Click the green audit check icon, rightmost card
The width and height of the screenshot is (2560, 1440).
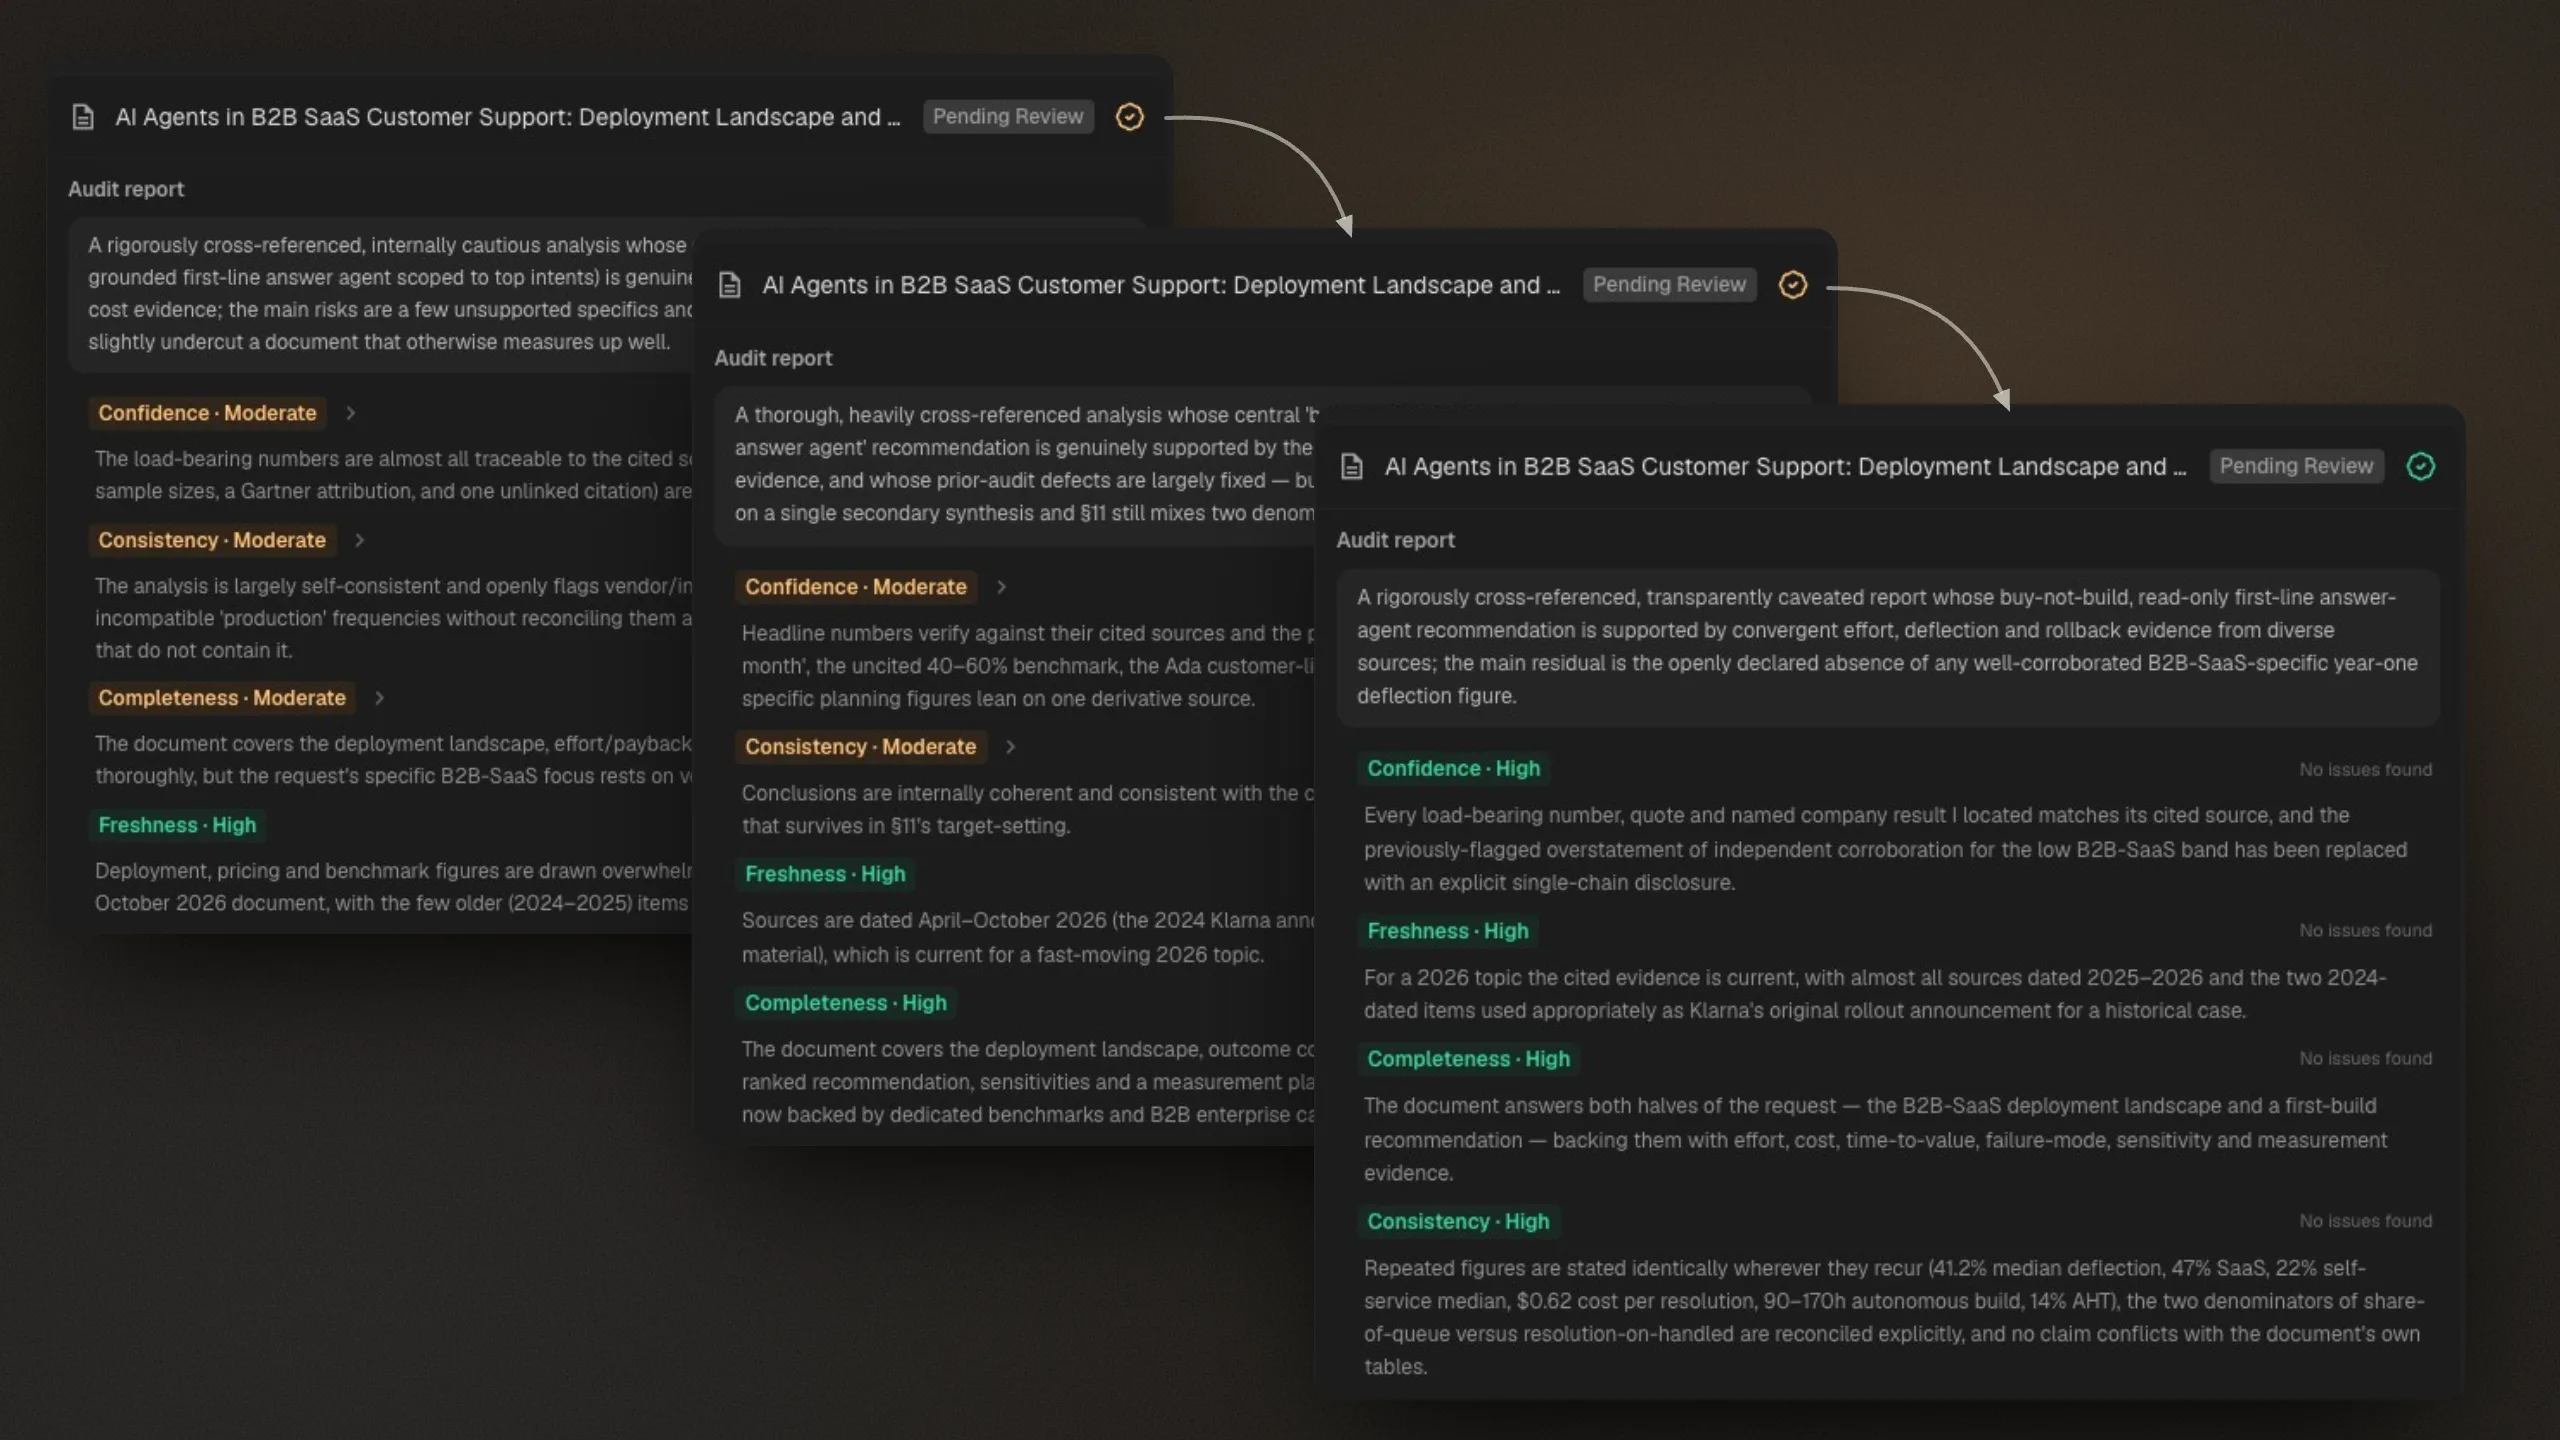click(x=2421, y=466)
